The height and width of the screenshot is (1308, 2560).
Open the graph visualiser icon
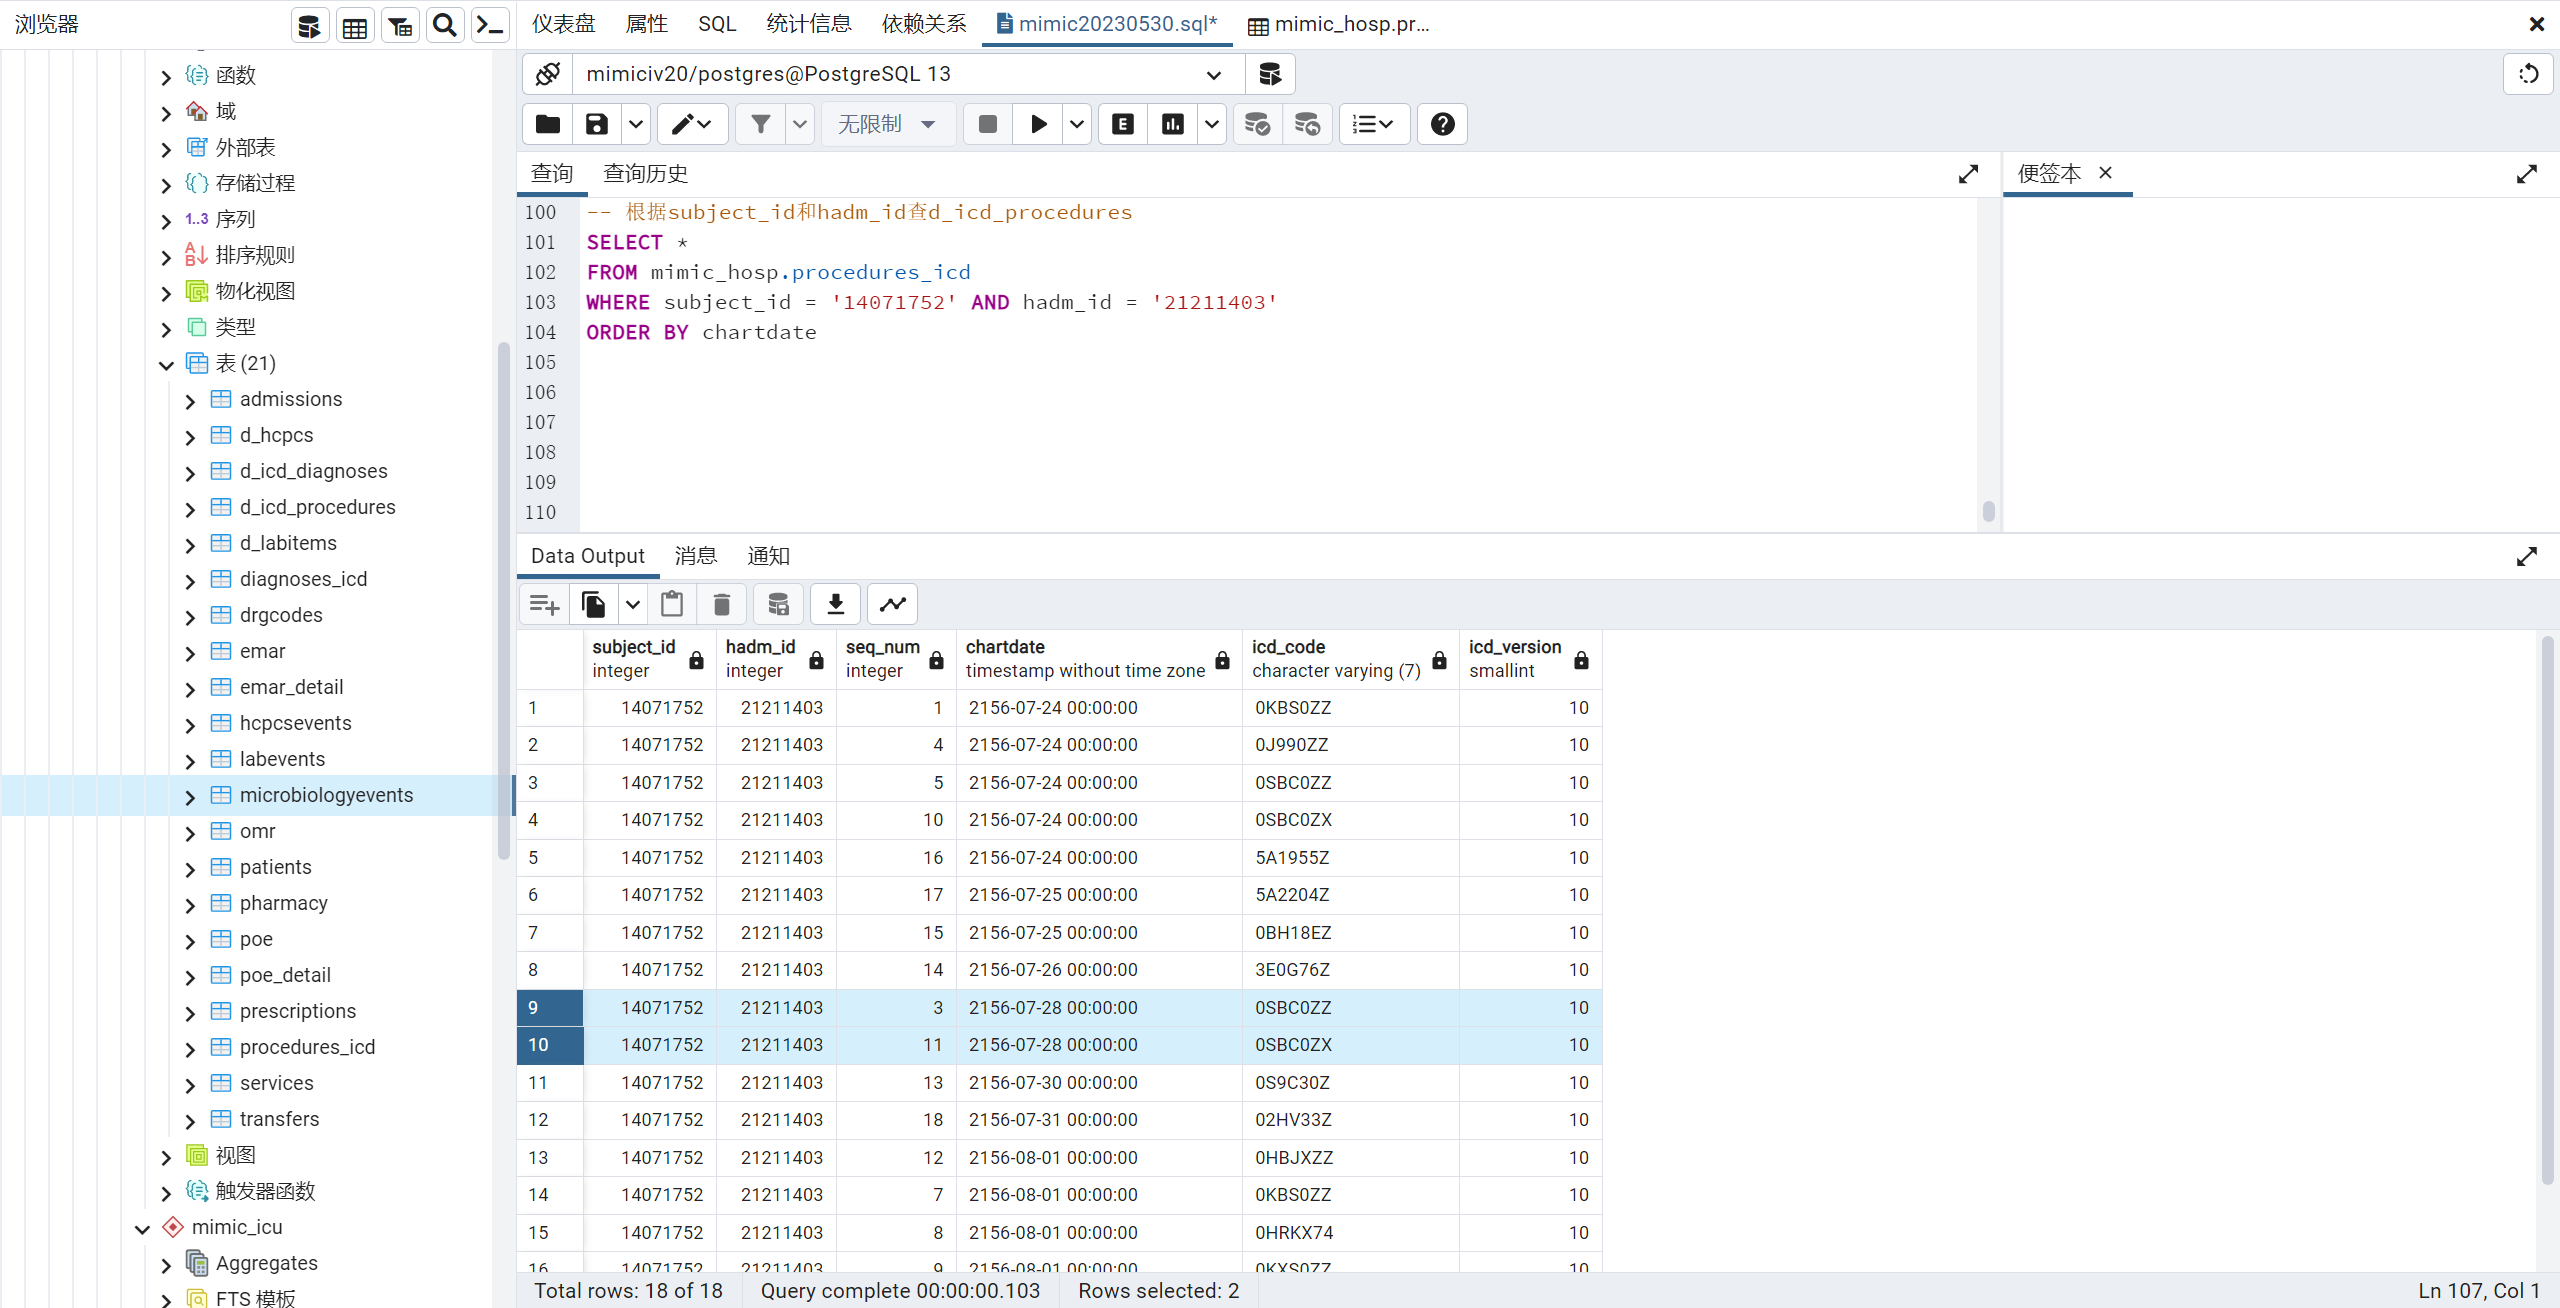pos(892,604)
